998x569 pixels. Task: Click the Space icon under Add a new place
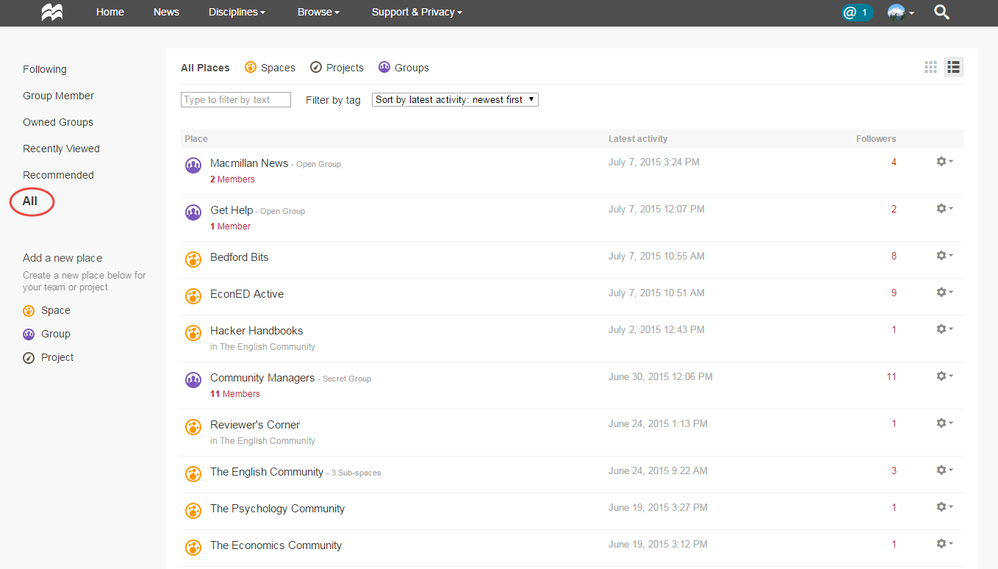(29, 311)
